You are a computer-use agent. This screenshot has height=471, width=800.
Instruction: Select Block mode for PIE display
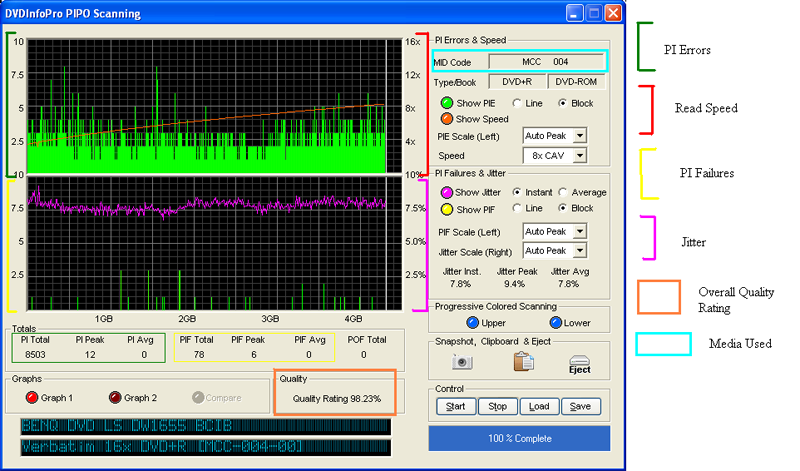[x=562, y=103]
